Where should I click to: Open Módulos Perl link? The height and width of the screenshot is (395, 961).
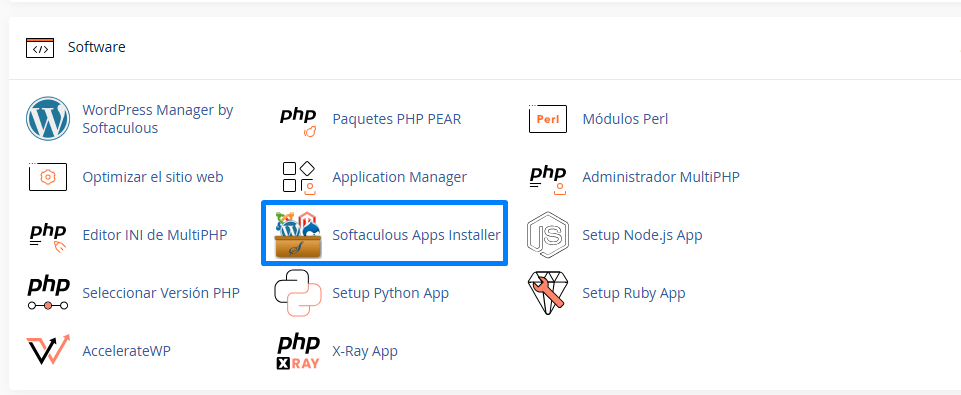(x=625, y=119)
